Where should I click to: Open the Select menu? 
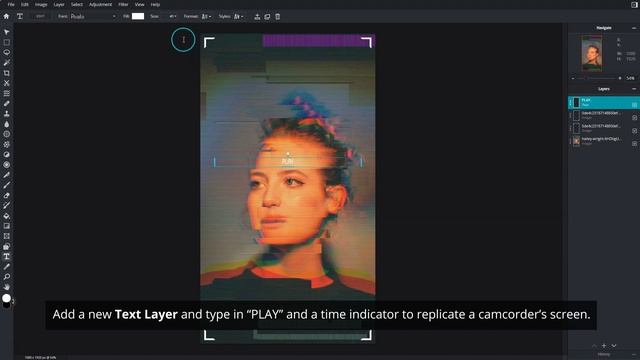(77, 4)
